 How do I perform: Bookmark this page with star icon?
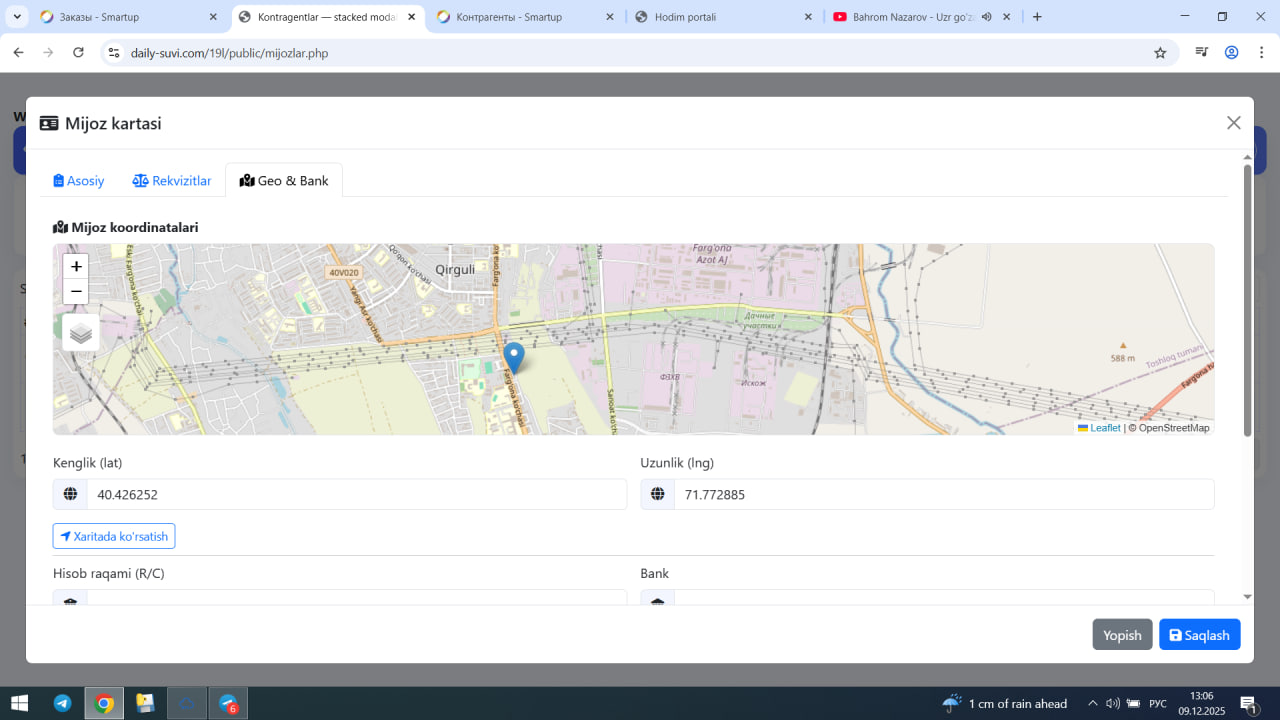pyautogui.click(x=1160, y=53)
